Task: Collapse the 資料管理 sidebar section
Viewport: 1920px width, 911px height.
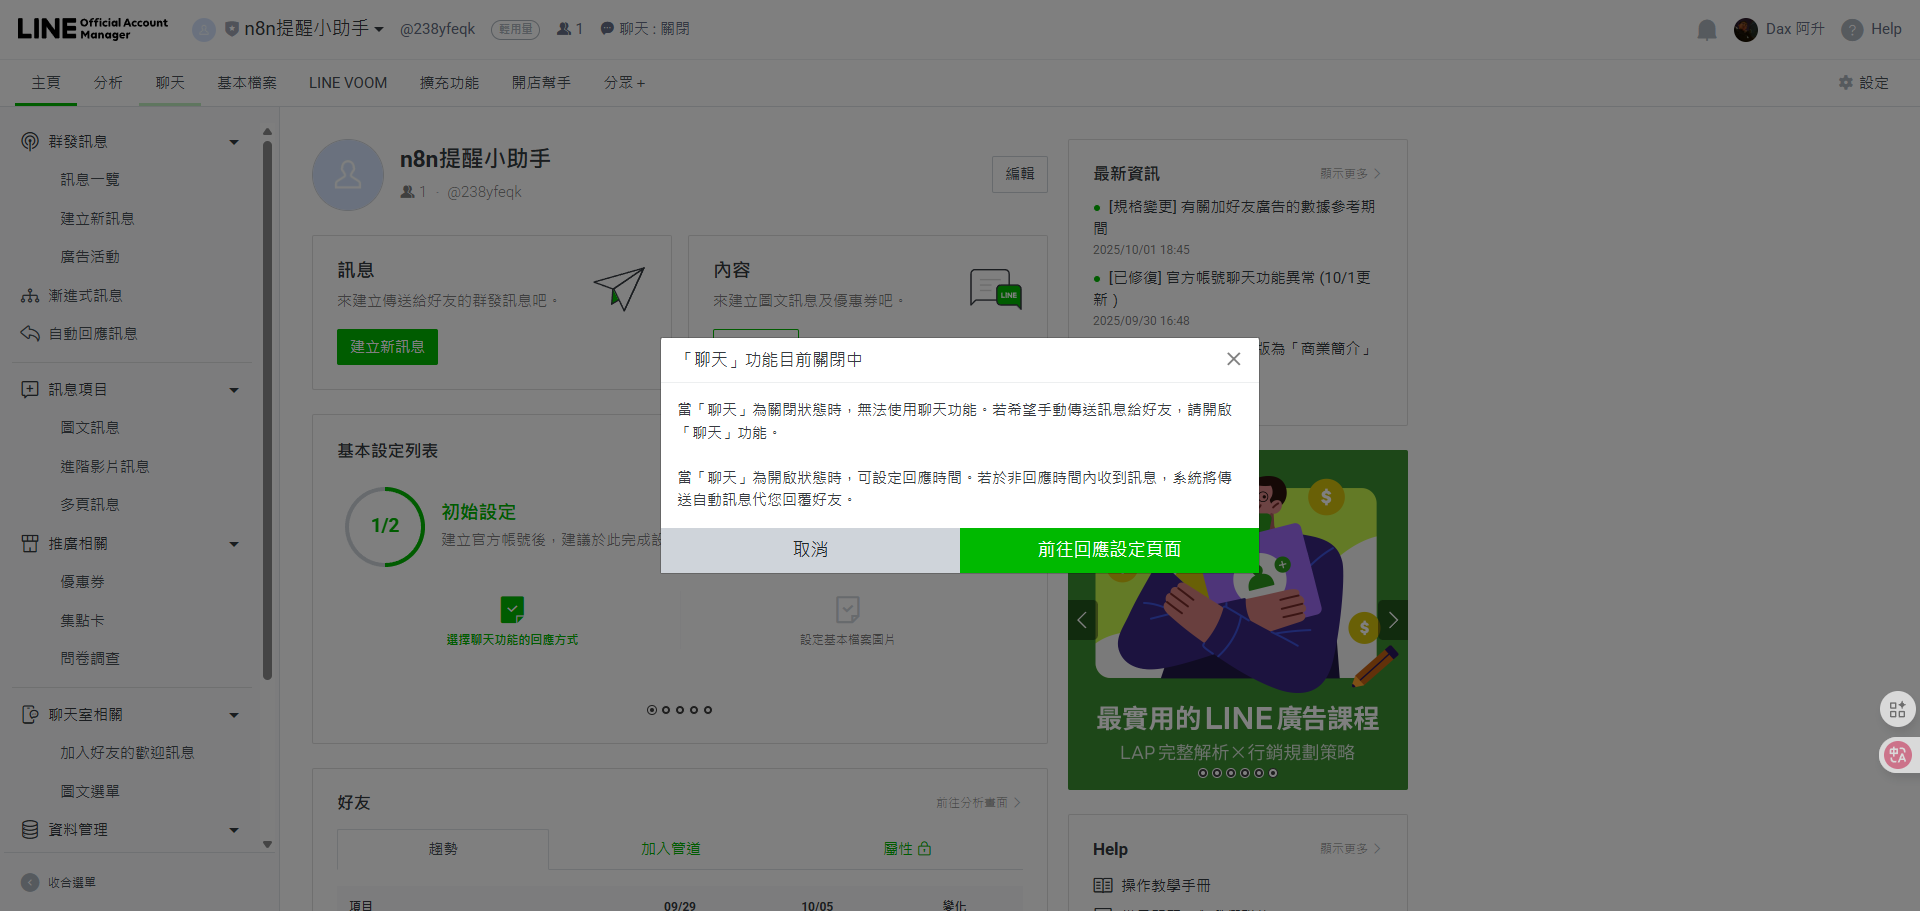Action: point(233,829)
